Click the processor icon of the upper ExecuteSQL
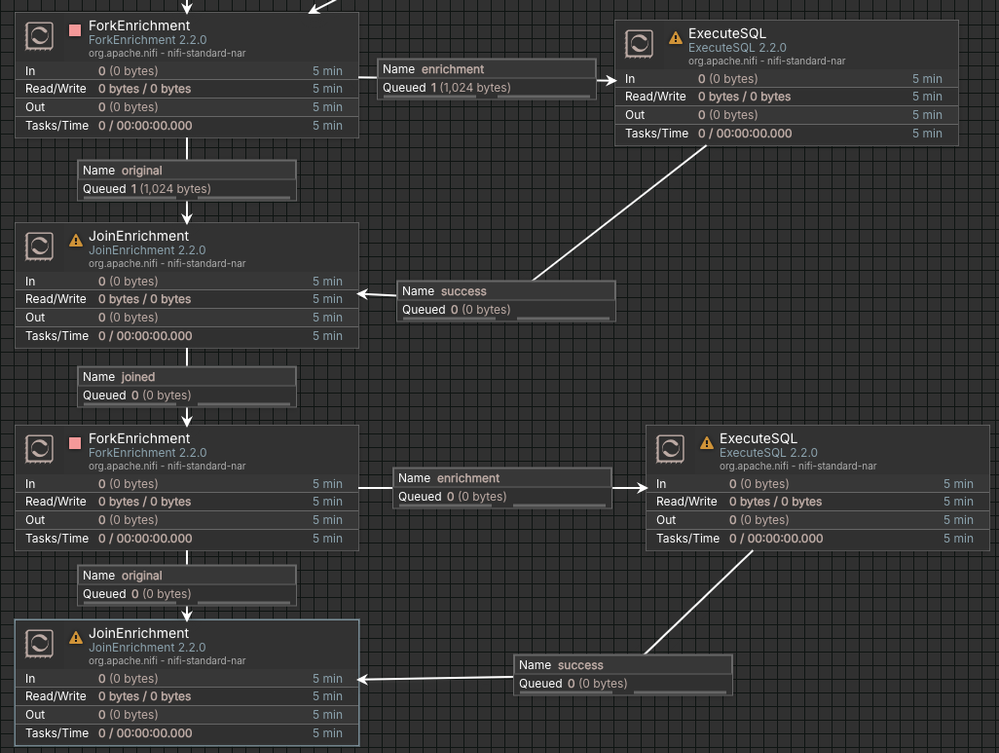This screenshot has width=999, height=753. click(x=638, y=43)
